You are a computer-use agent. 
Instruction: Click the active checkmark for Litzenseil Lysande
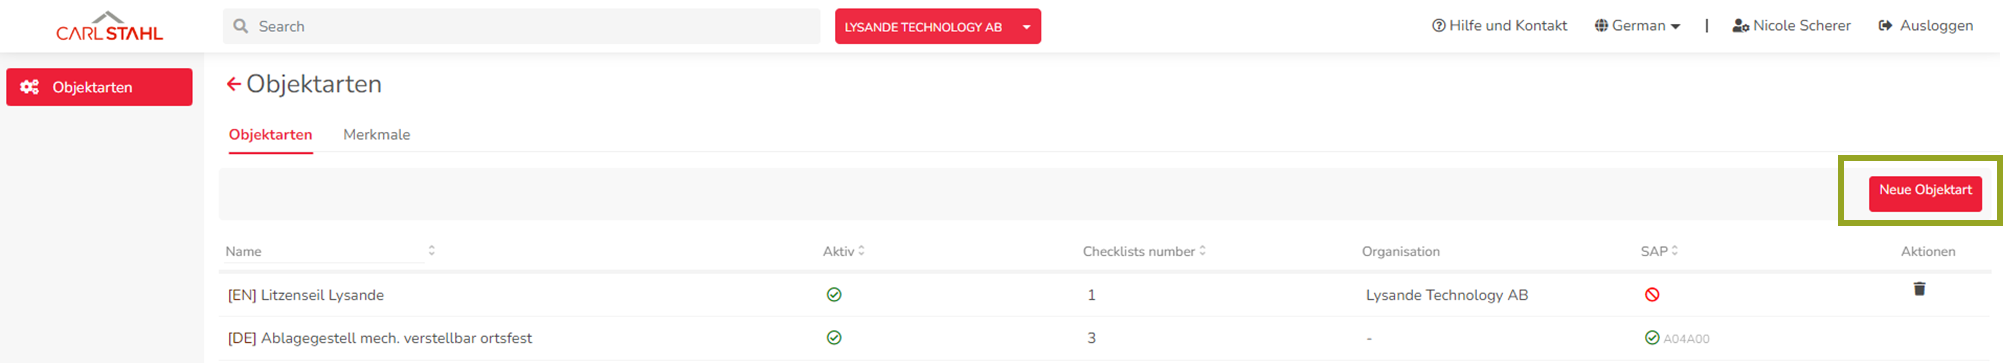coord(834,295)
